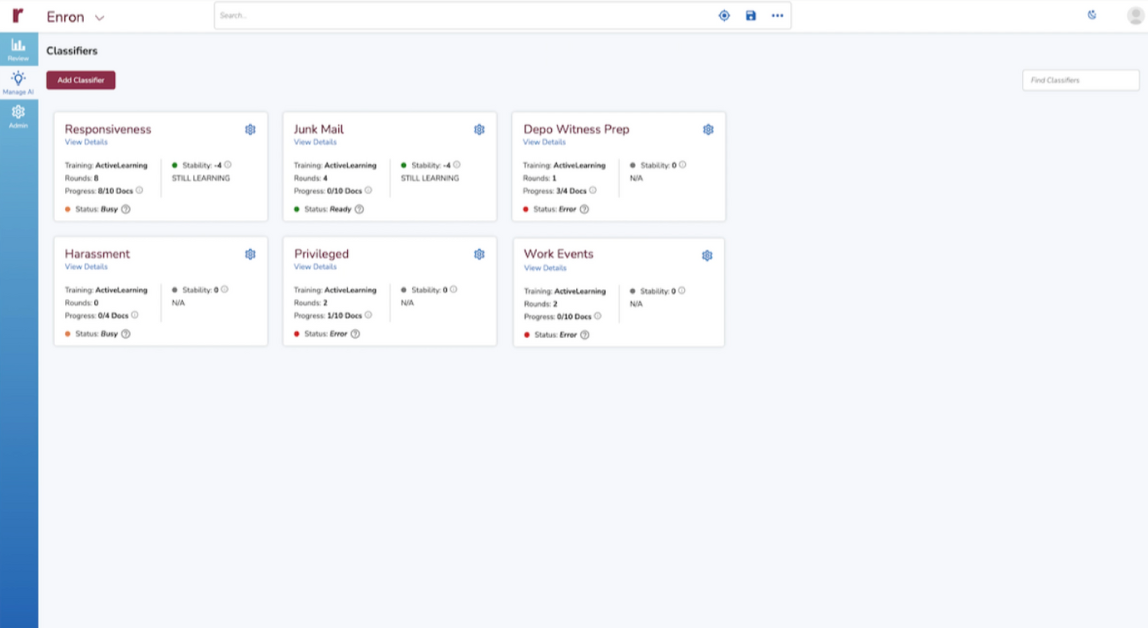Open settings gear for Harassment classifier

(x=250, y=254)
